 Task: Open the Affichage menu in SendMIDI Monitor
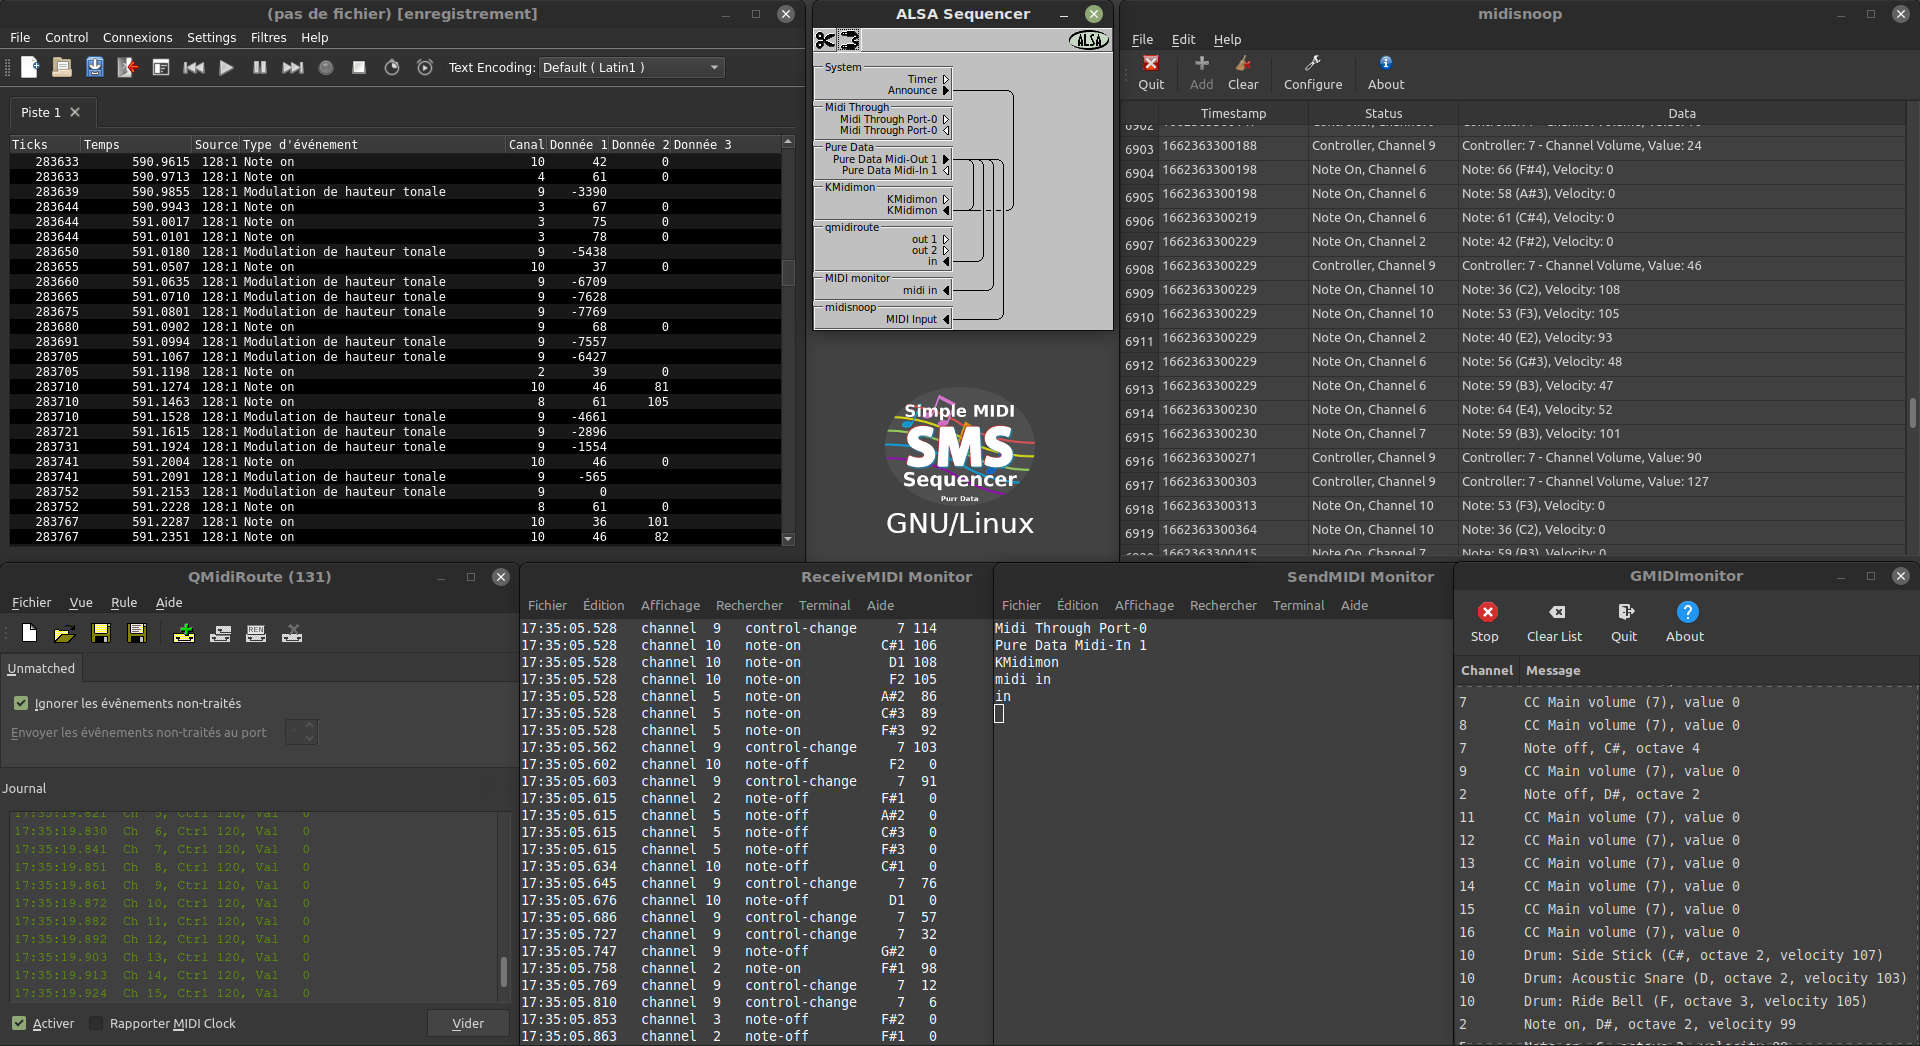[1144, 605]
